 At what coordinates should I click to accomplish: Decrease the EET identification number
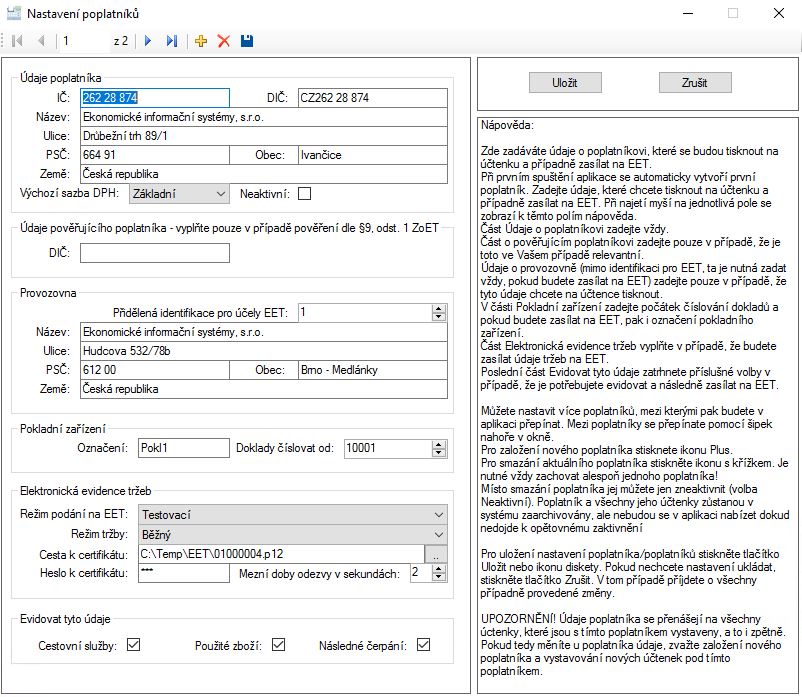coord(439,317)
